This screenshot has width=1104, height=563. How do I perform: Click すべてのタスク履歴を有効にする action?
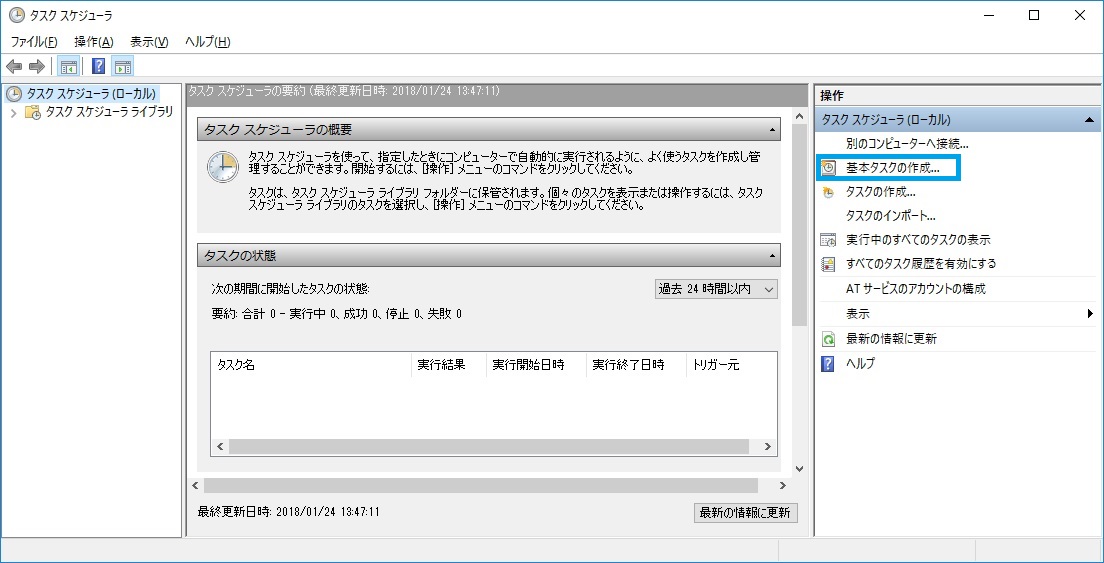pyautogui.click(x=921, y=265)
